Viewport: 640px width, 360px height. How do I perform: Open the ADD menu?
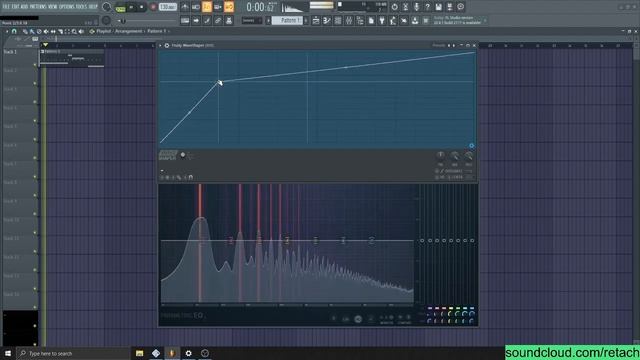(x=24, y=7)
